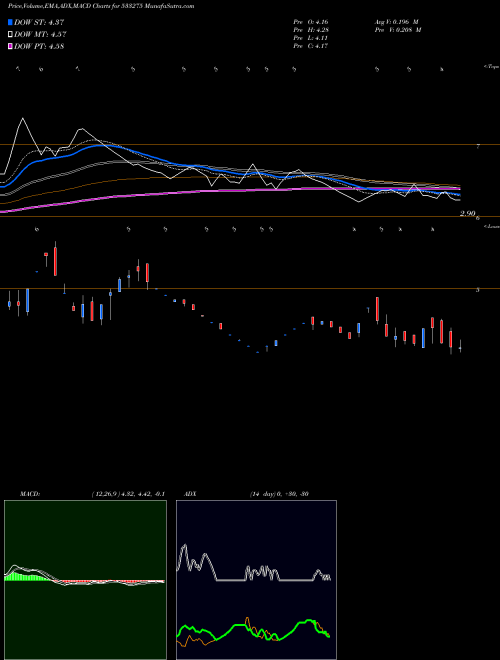Click the last candlestick at the chart's right end
This screenshot has height=660, width=500.
coord(460,347)
